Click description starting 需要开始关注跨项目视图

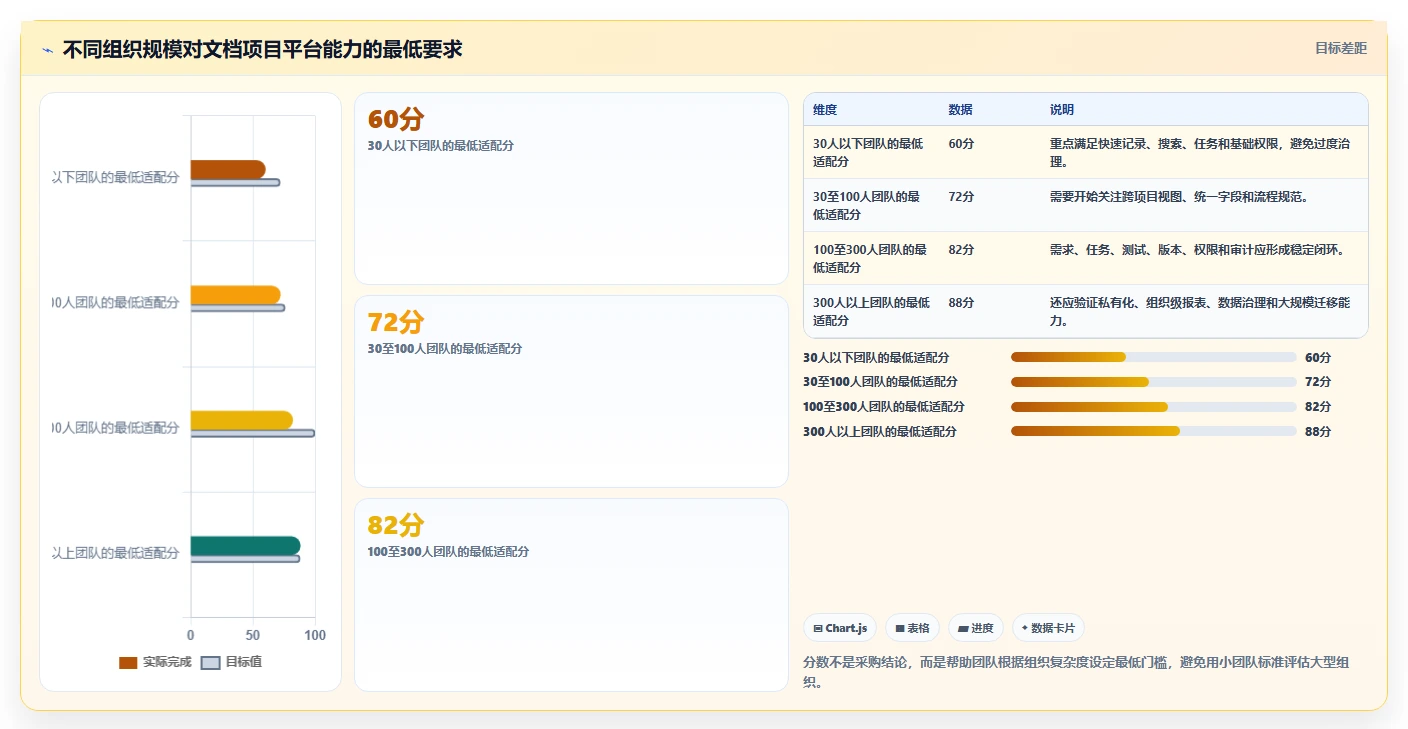1179,197
